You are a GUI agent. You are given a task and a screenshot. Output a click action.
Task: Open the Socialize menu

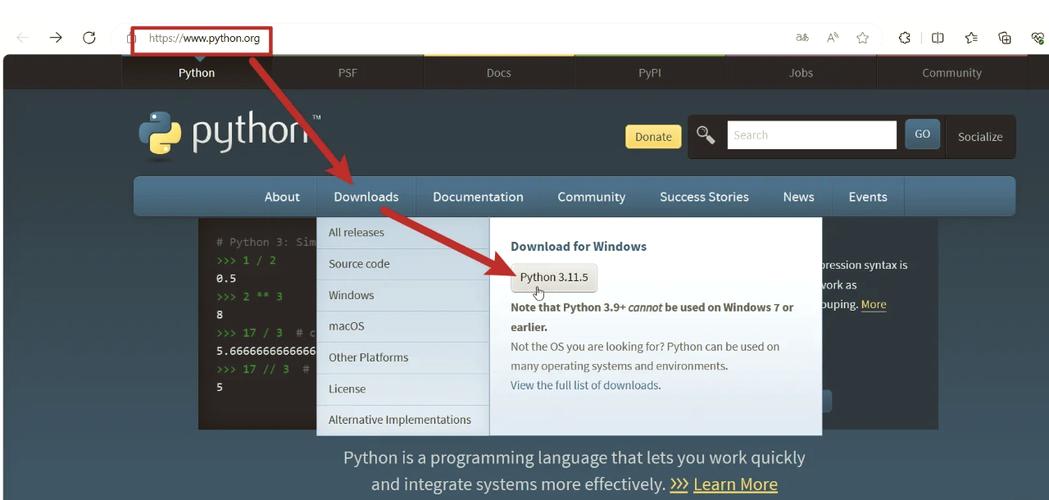point(980,137)
